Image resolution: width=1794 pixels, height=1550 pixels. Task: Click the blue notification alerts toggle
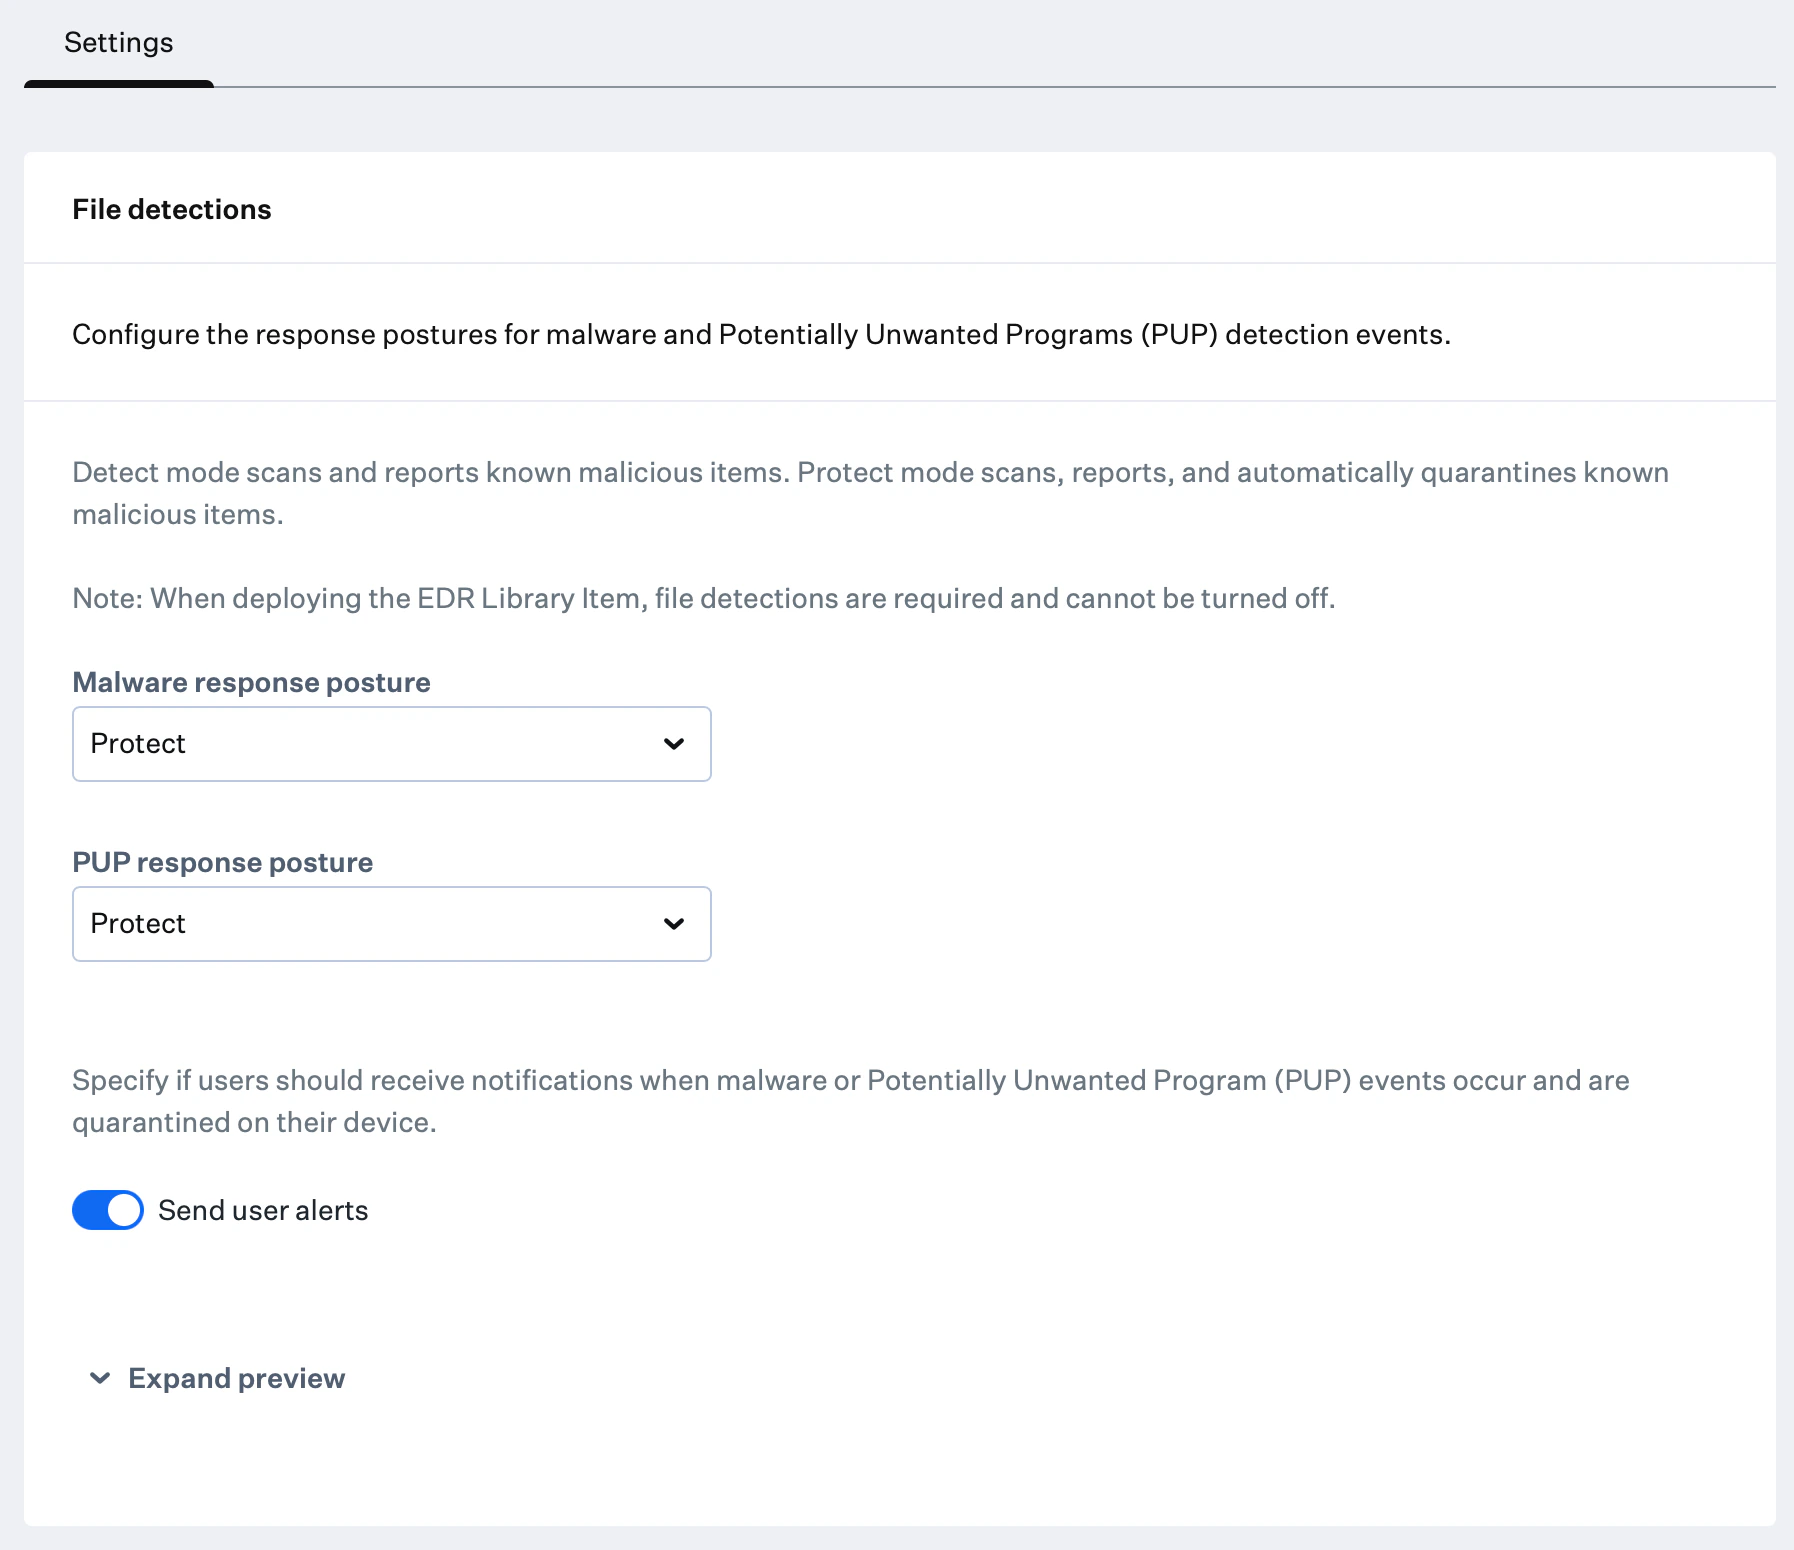[107, 1209]
